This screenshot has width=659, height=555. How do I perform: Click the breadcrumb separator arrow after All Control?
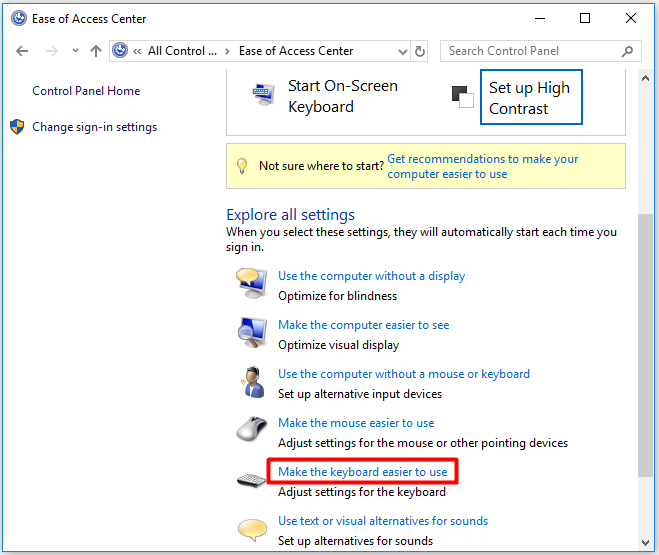(227, 51)
